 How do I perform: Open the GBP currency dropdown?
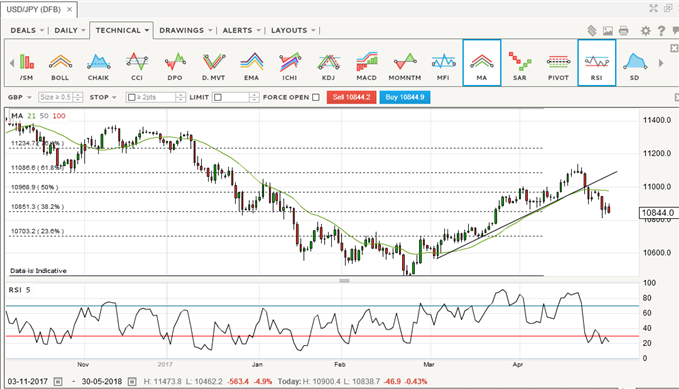(19, 97)
